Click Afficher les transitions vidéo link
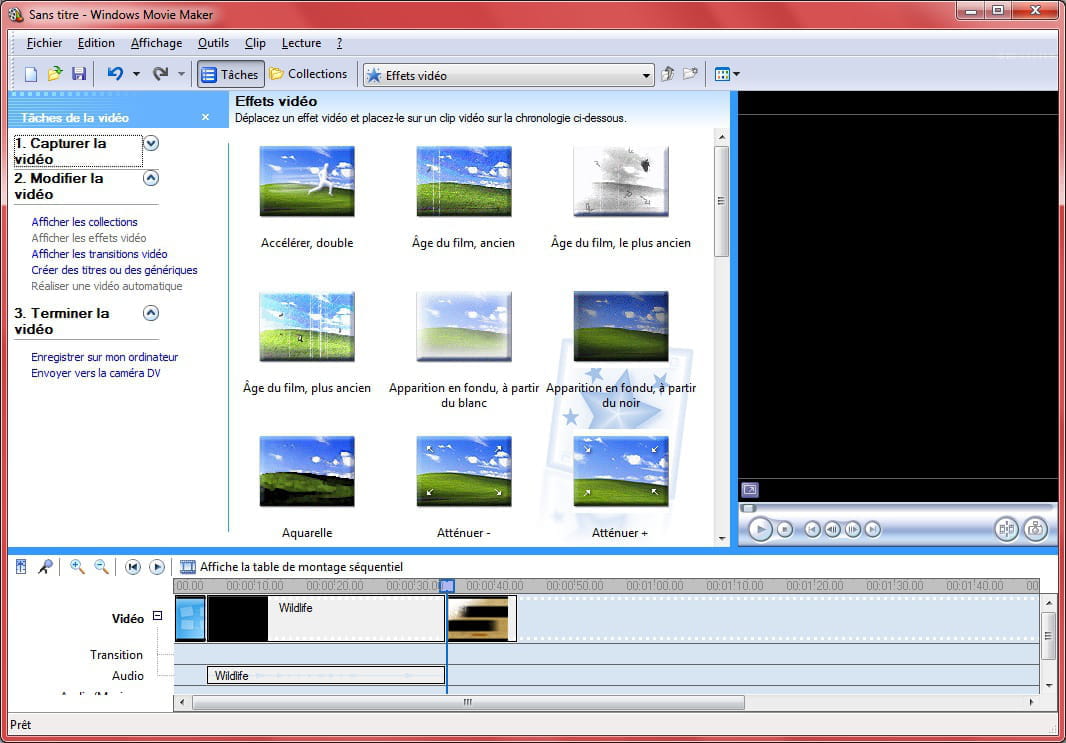 [99, 254]
